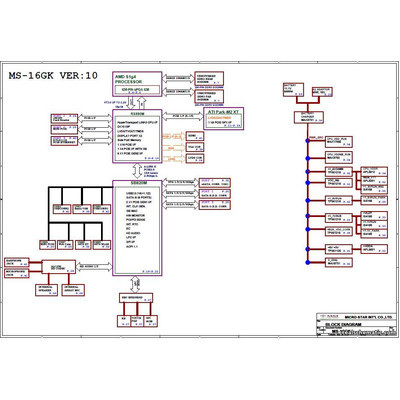This screenshot has height=400, width=400.
Task: Select the BLOCK DIAGRAM title block text
Action: (343, 324)
